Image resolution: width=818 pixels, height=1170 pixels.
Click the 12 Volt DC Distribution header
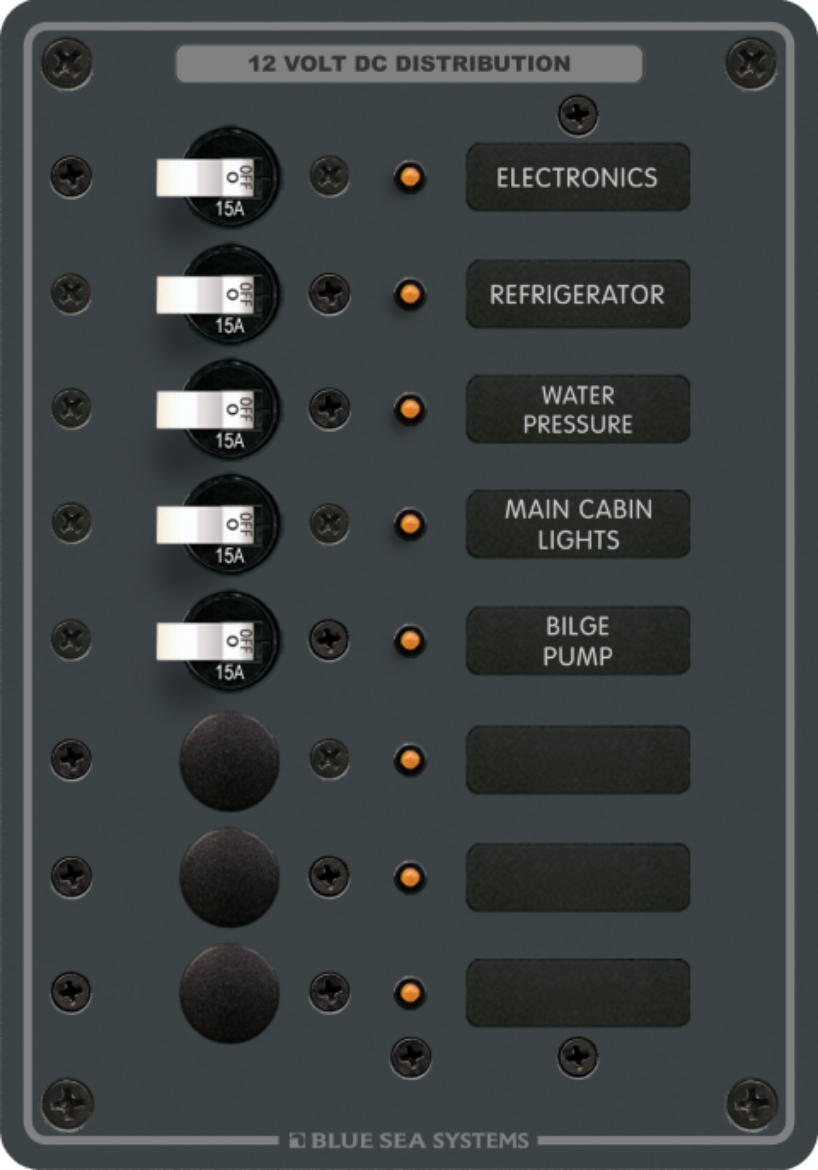(x=409, y=63)
